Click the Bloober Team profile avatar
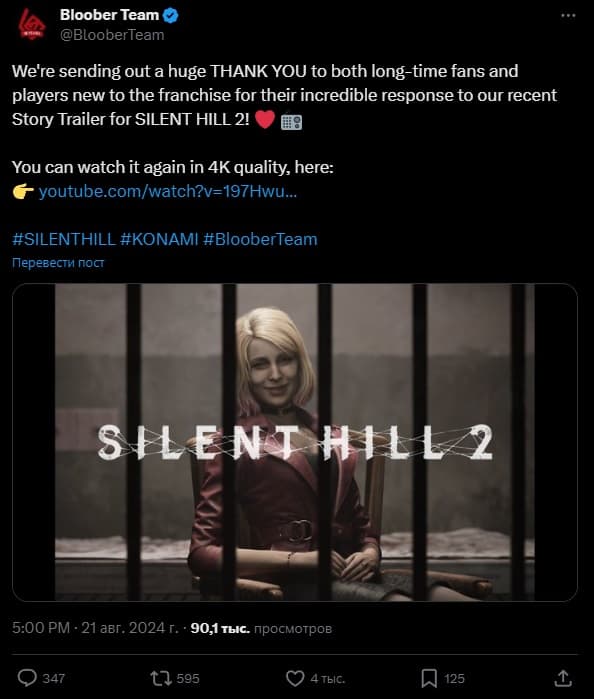Screen dimensions: 594x699 (32, 25)
